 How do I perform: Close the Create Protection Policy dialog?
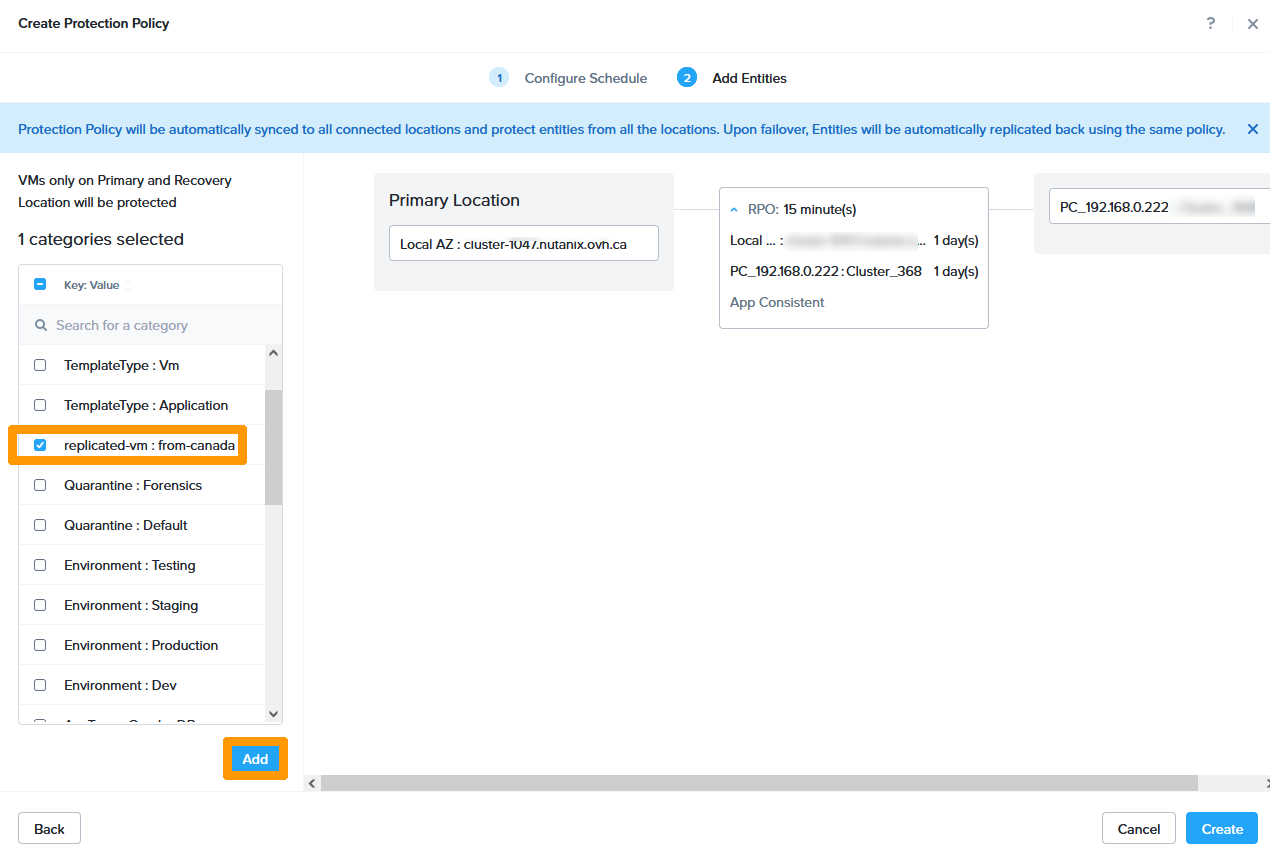click(1252, 24)
